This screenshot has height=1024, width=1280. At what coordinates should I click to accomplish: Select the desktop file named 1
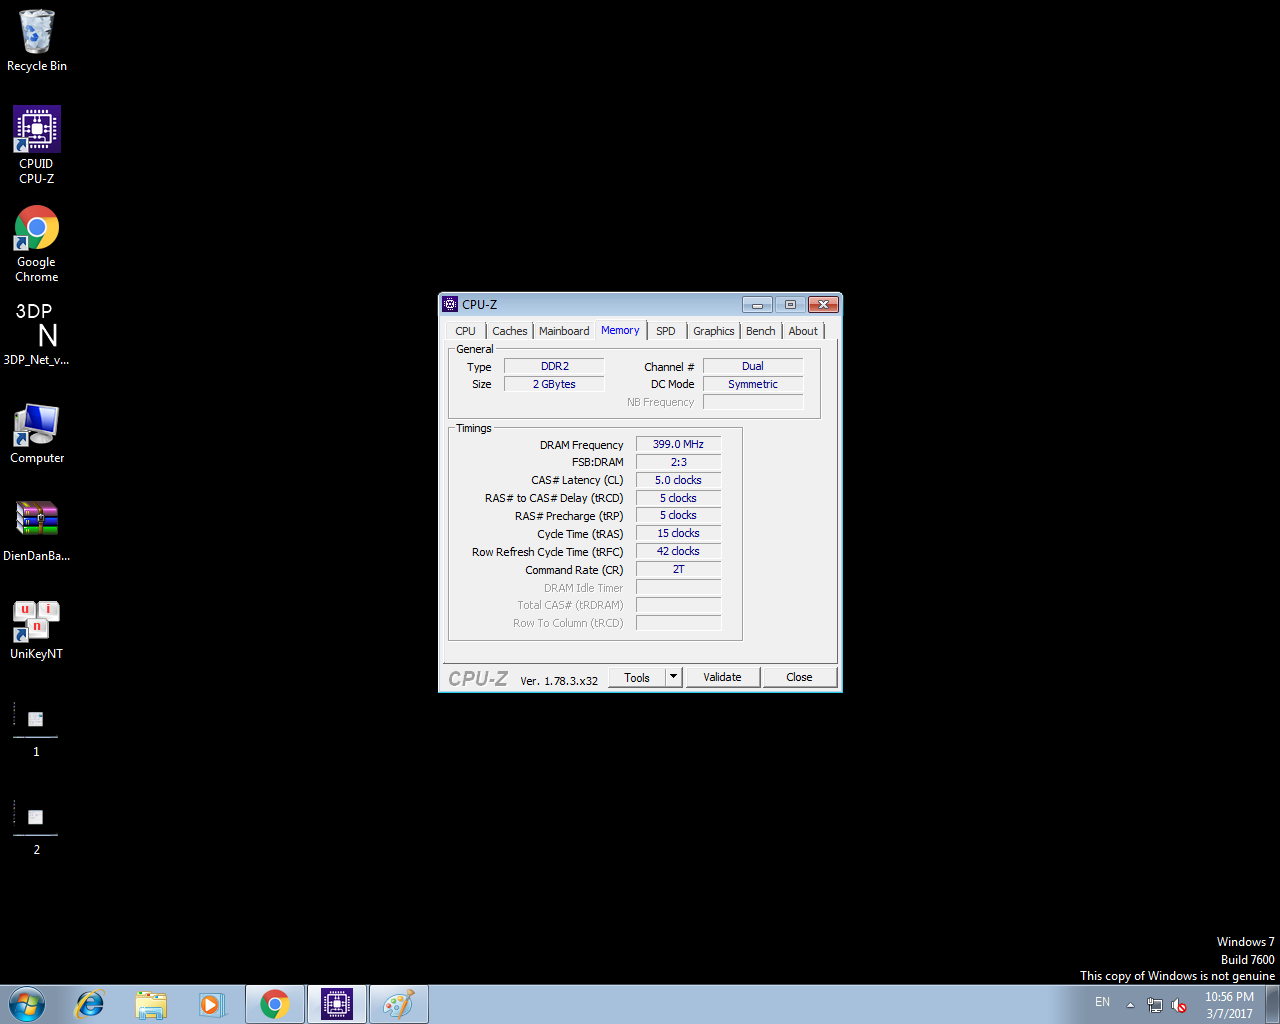coord(36,730)
